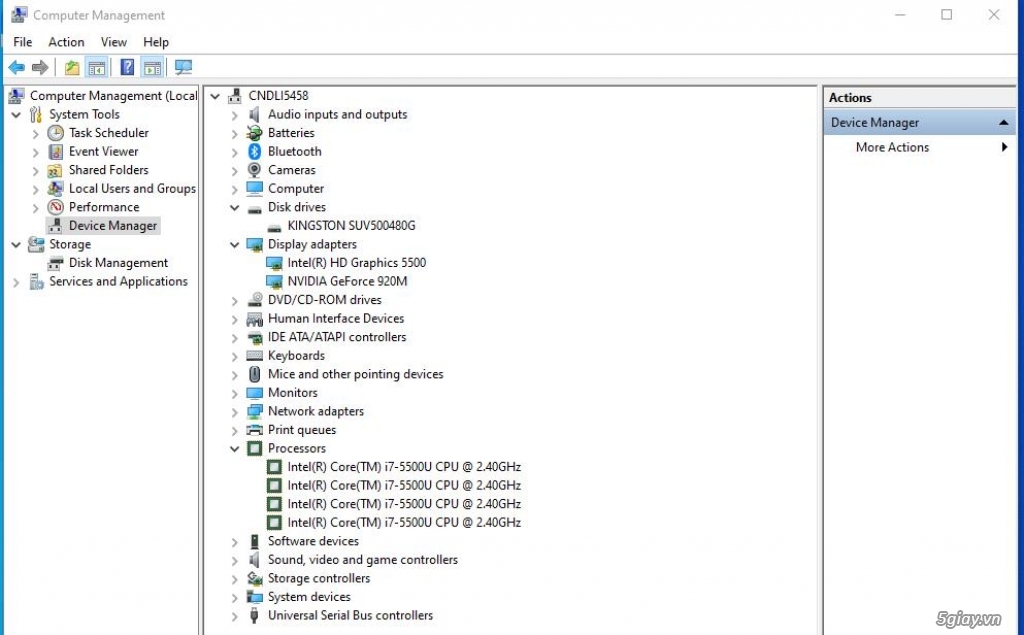
Task: Click the Software devices icon
Action: [x=255, y=542]
